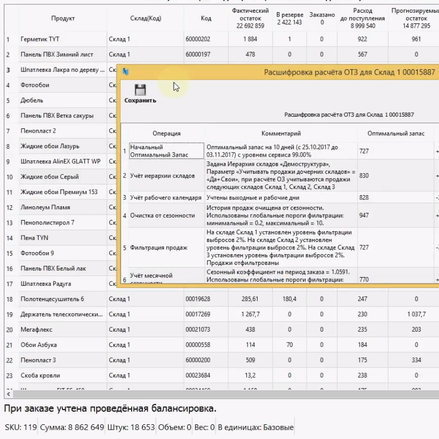
Task: Select the Шпатлевка Радуга product
Action: click(x=46, y=284)
